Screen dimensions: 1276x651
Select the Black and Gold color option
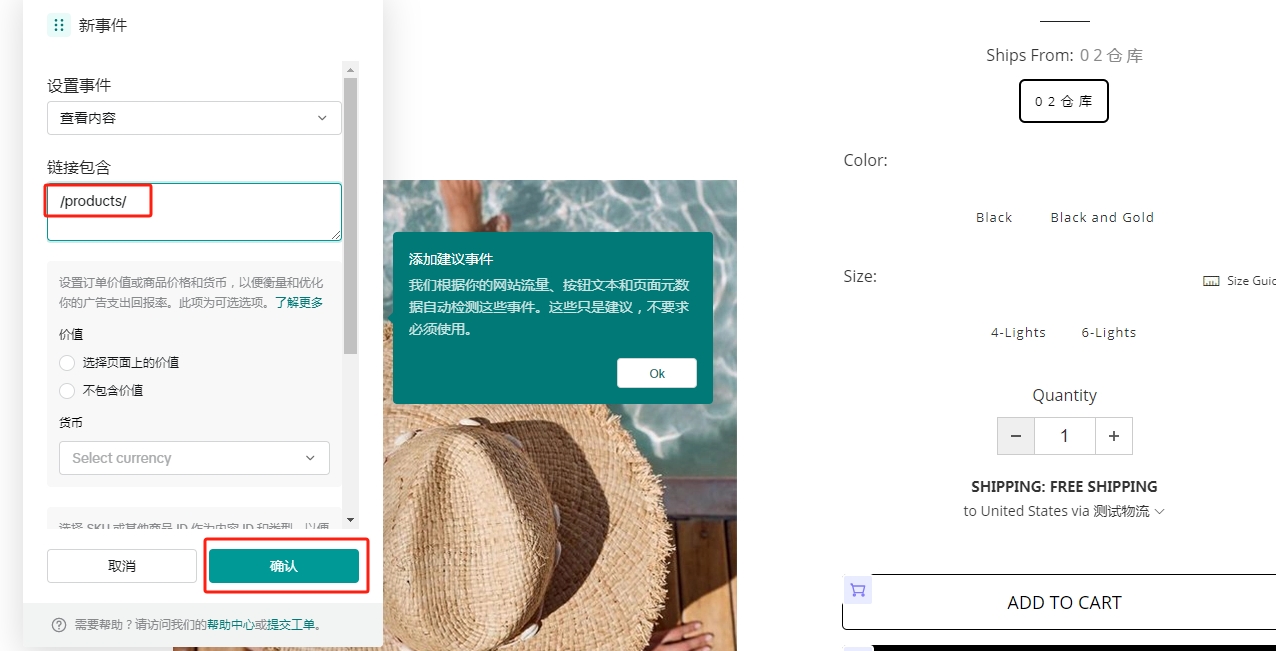[x=1102, y=217]
